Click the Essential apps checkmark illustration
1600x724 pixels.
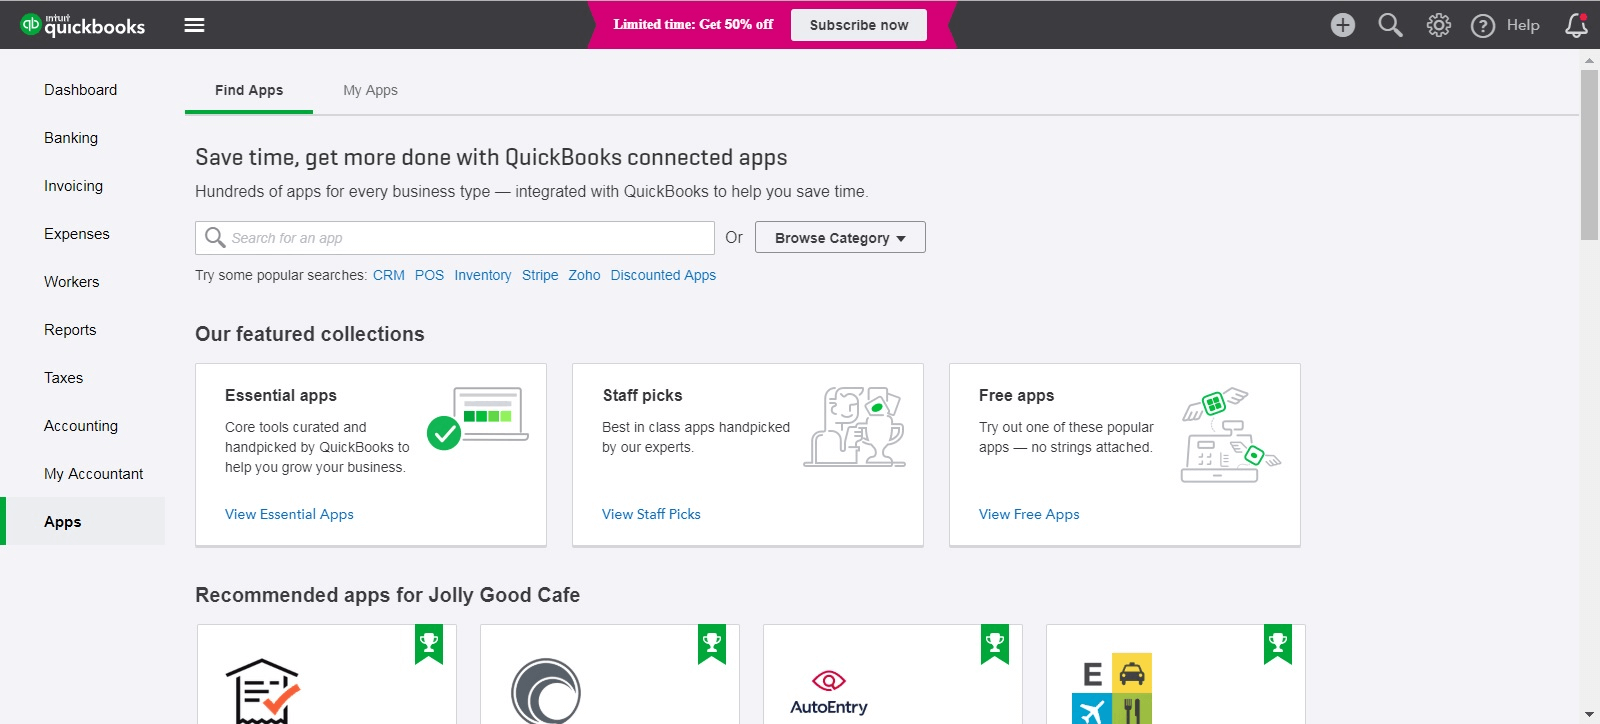coord(478,418)
